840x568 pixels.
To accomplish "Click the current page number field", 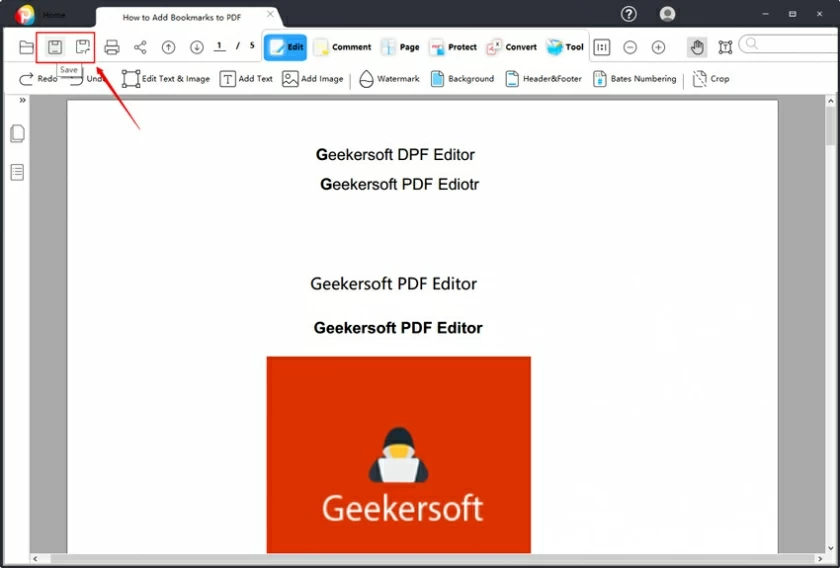I will (220, 46).
